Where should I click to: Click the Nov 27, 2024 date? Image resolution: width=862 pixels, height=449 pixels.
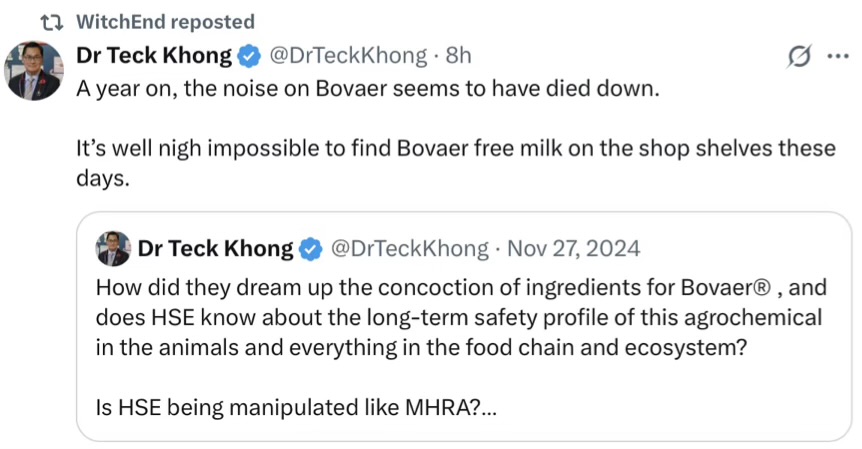pyautogui.click(x=574, y=248)
